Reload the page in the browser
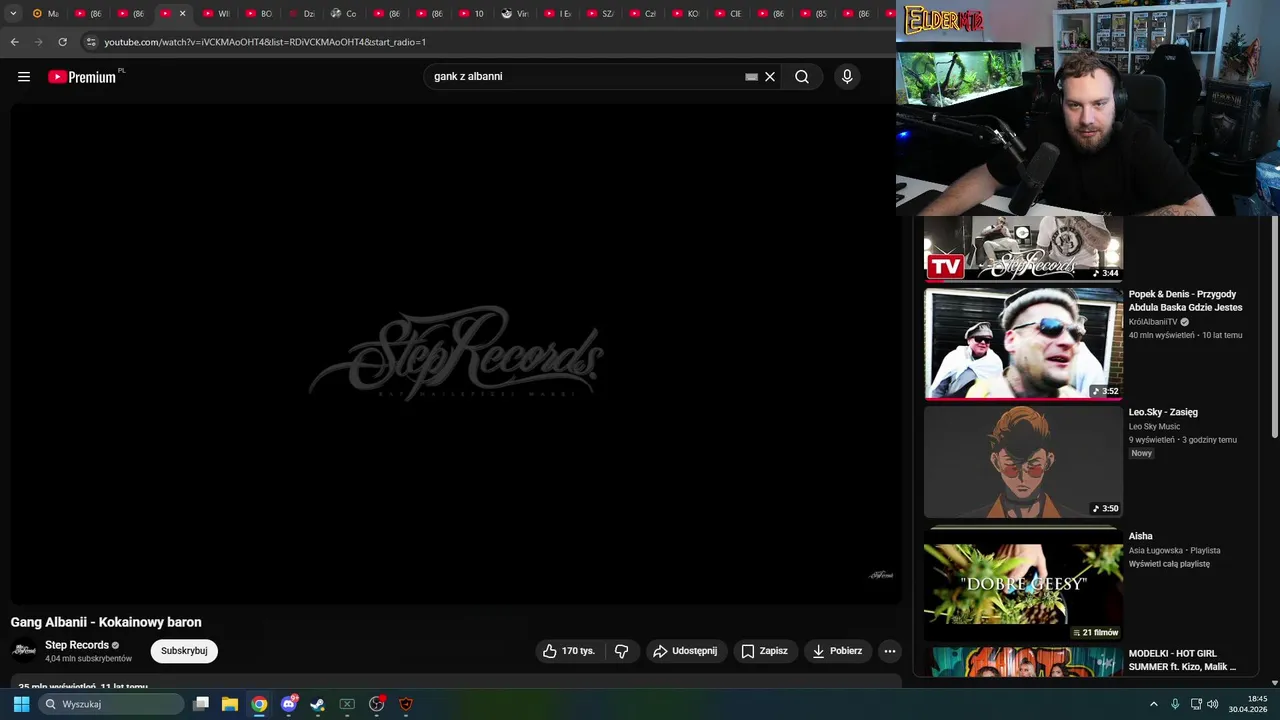 [x=62, y=42]
